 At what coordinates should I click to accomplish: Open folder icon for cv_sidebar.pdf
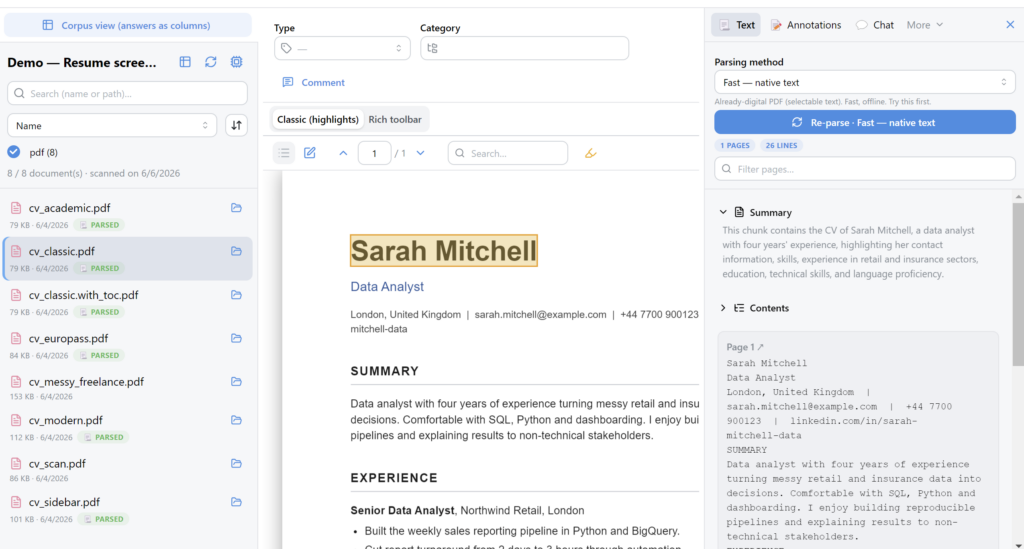(236, 502)
